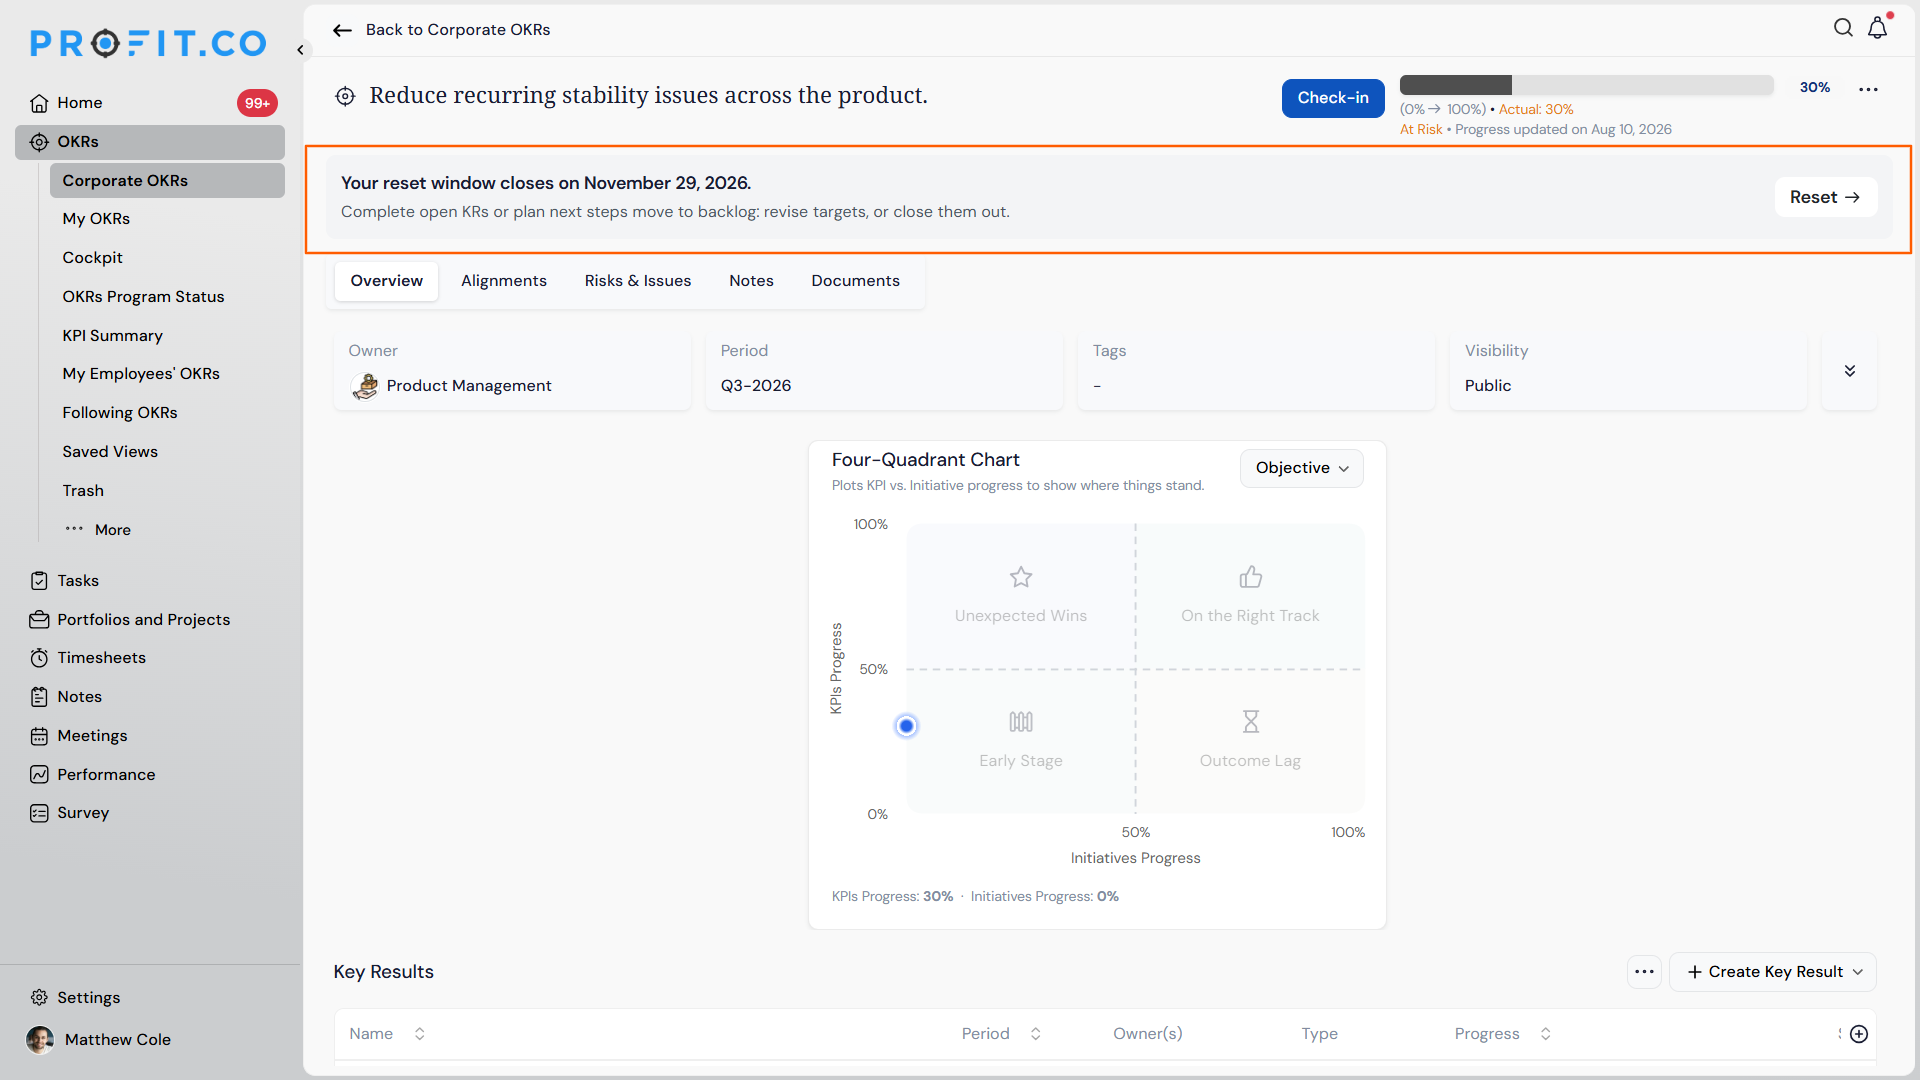
Task: Open the search magnifier icon
Action: [1843, 28]
